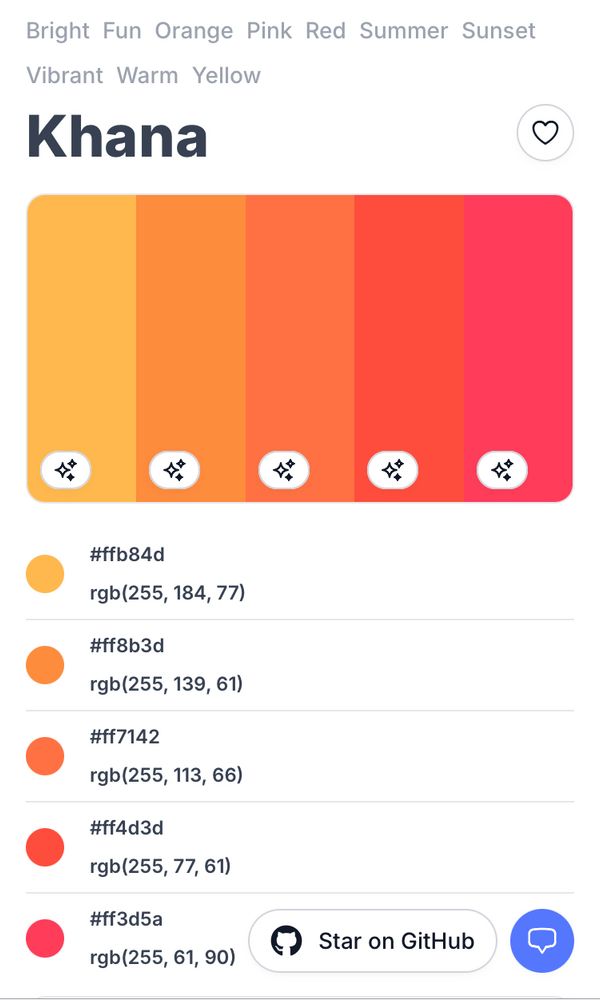Click sparkle icon on the yellow-orange stripe
600x1000 pixels.
click(66, 470)
